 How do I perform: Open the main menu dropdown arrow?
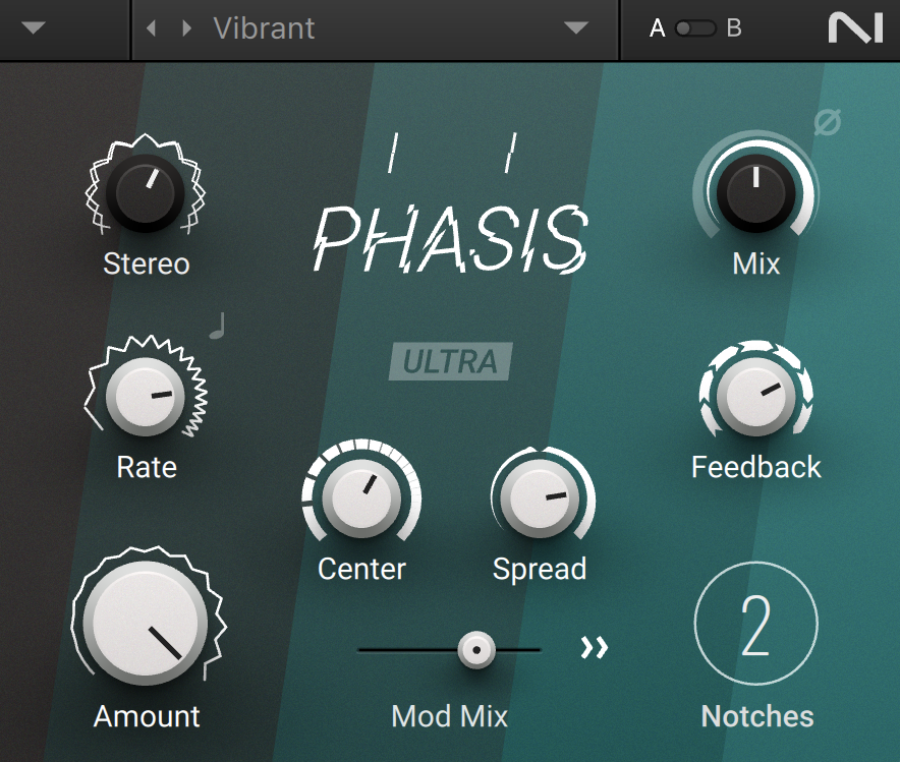33,28
